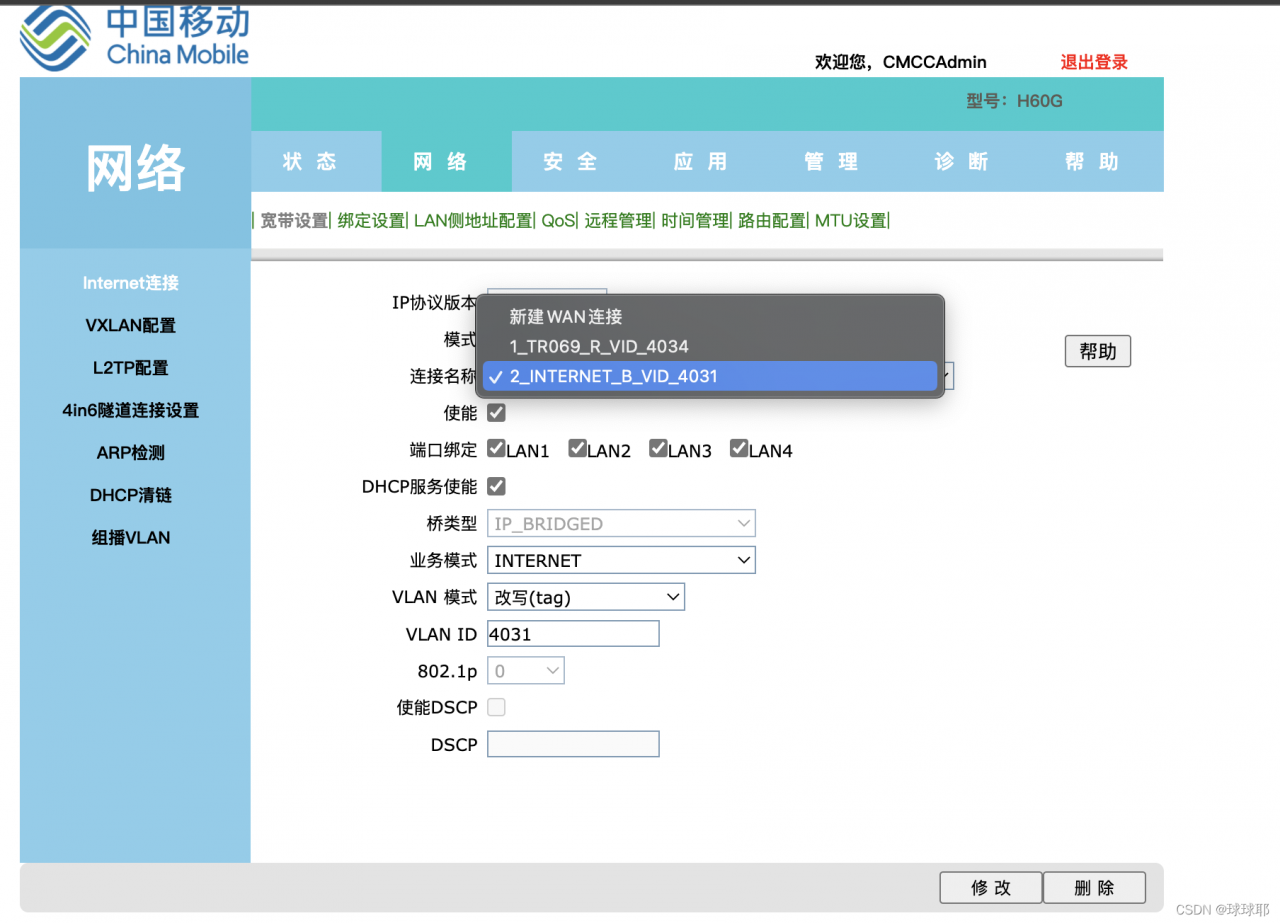The height and width of the screenshot is (923, 1280).
Task: Click the 退出登录 logout link
Action: pyautogui.click(x=1094, y=62)
